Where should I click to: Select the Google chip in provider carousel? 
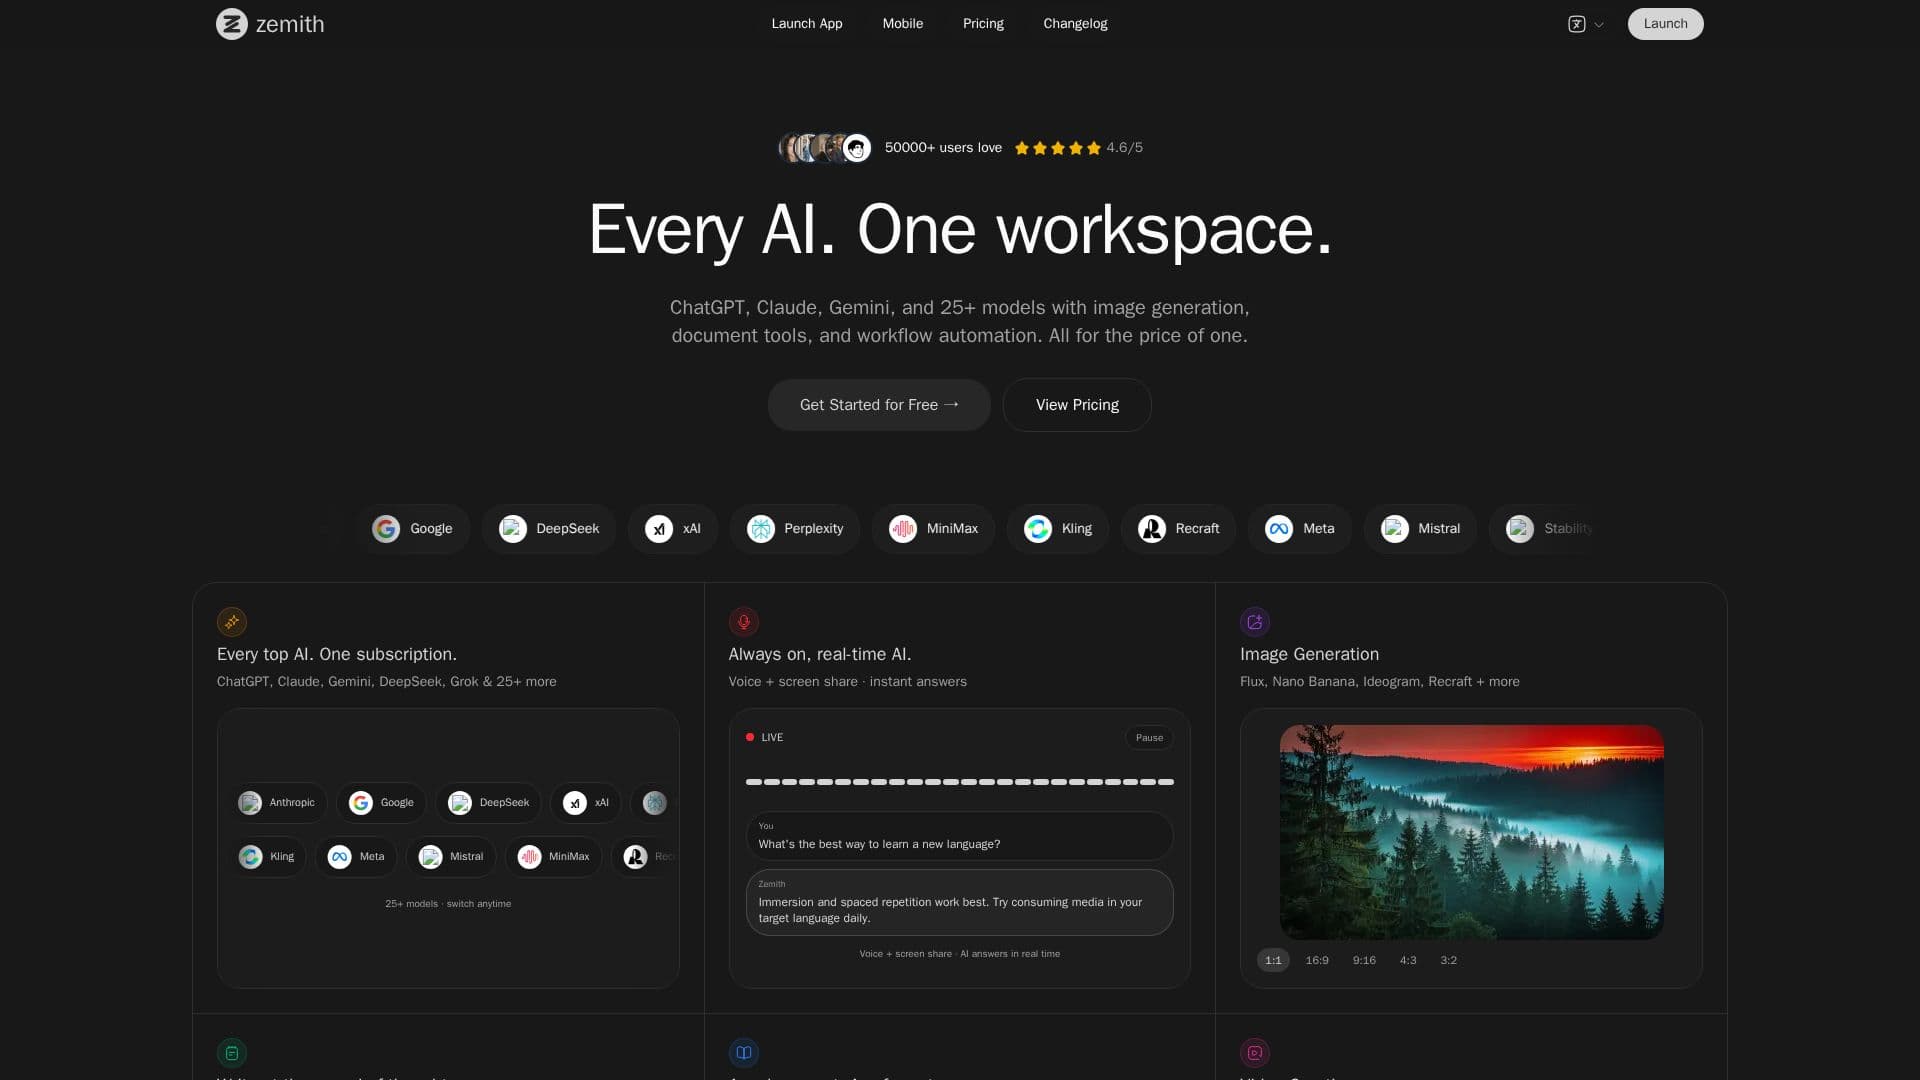[413, 529]
